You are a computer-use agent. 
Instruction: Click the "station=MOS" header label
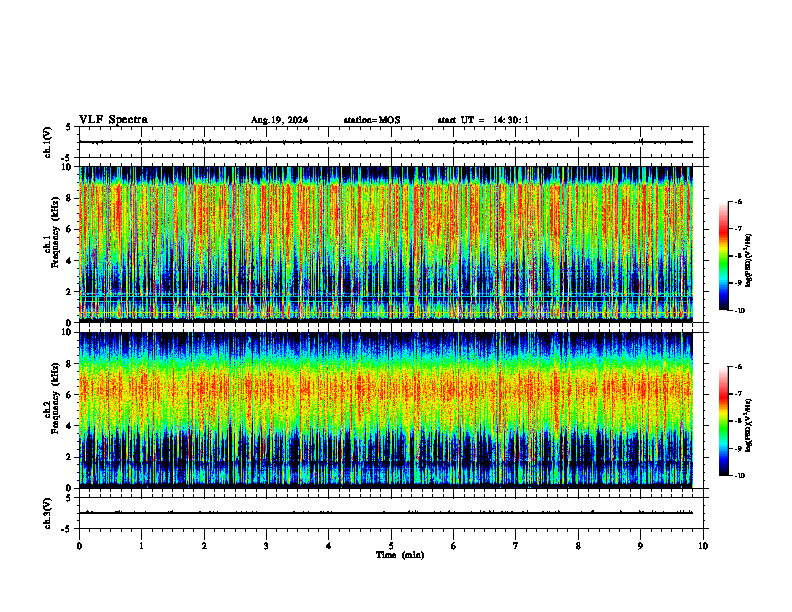(x=372, y=120)
